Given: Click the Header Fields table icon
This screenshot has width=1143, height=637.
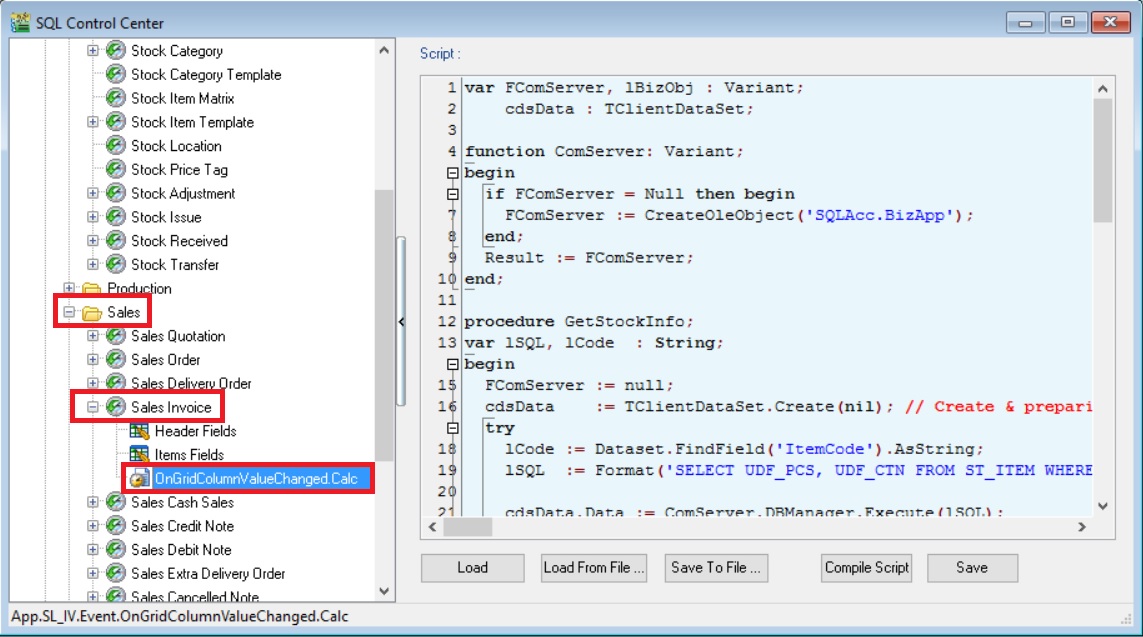Looking at the screenshot, I should tap(139, 431).
